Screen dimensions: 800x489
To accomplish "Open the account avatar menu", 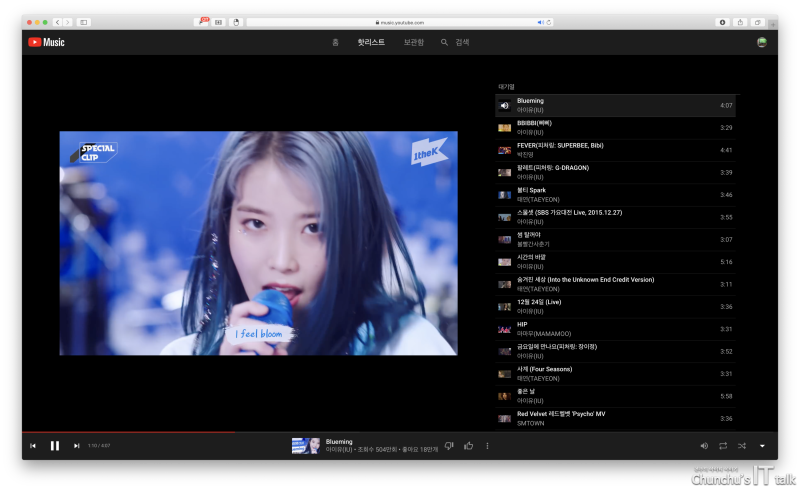I will [762, 42].
